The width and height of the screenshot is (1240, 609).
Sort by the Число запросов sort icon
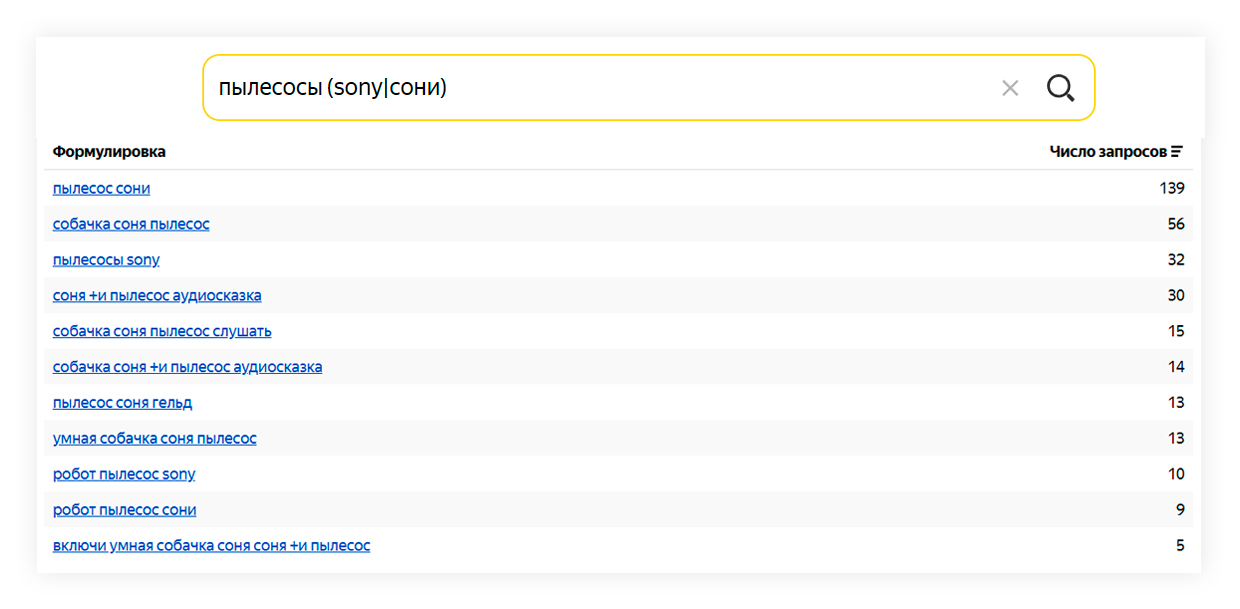click(1177, 152)
